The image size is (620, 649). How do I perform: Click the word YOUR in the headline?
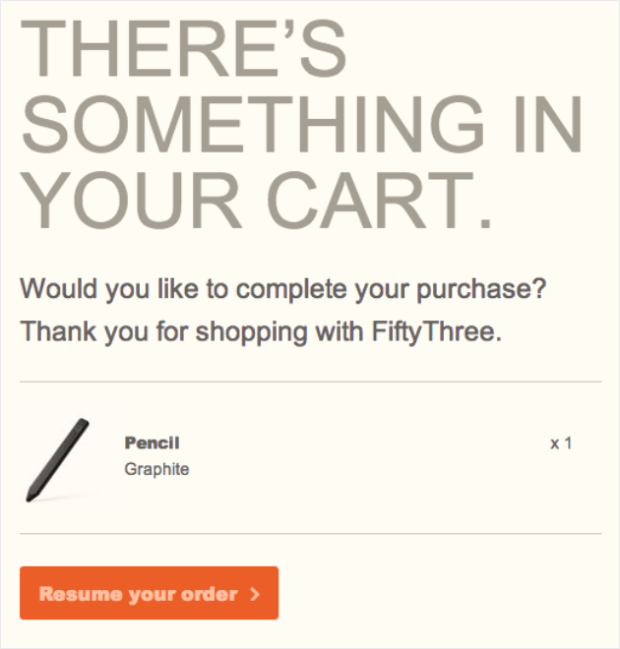coord(132,200)
